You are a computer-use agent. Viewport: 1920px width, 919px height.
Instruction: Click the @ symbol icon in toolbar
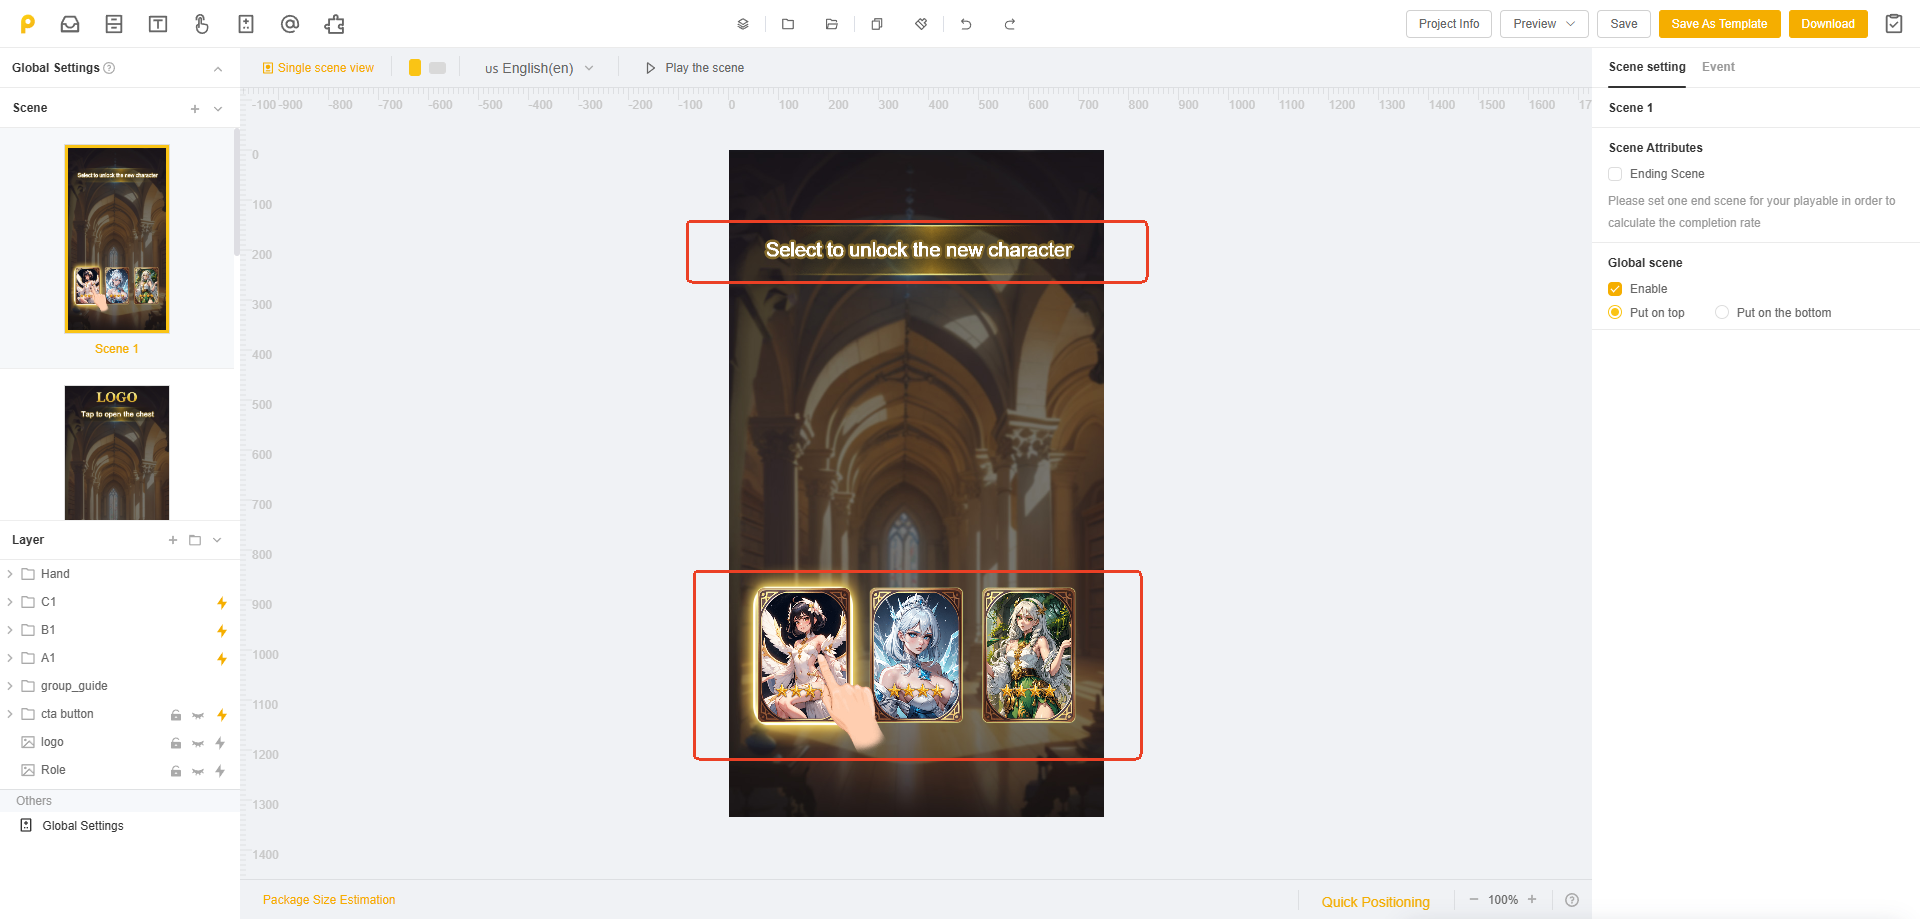pyautogui.click(x=290, y=24)
